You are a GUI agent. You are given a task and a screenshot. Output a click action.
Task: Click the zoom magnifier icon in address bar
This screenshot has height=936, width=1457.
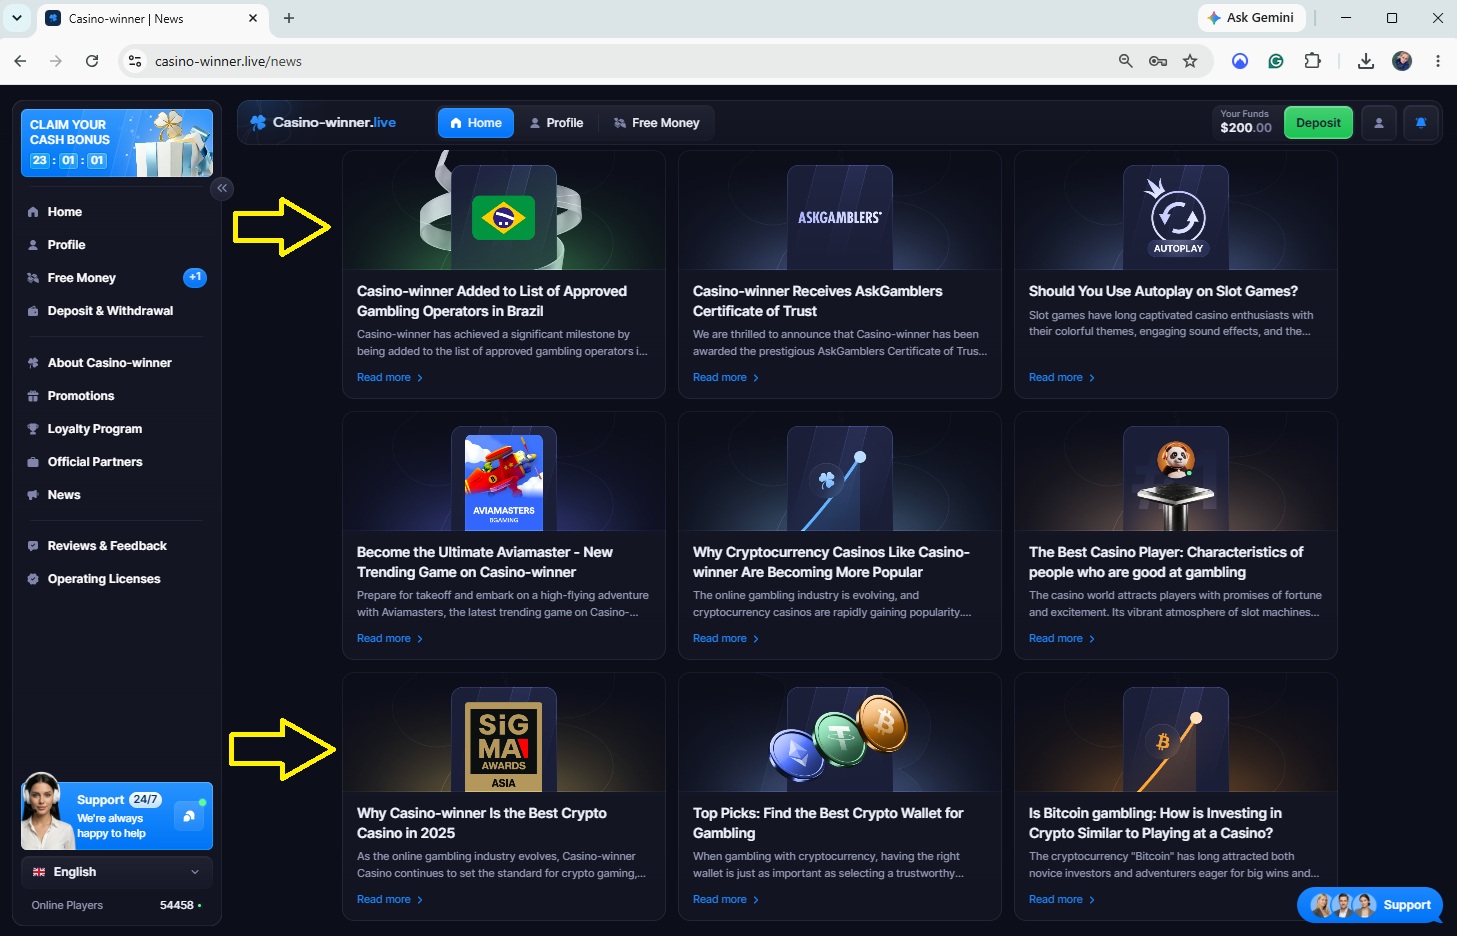click(x=1126, y=61)
